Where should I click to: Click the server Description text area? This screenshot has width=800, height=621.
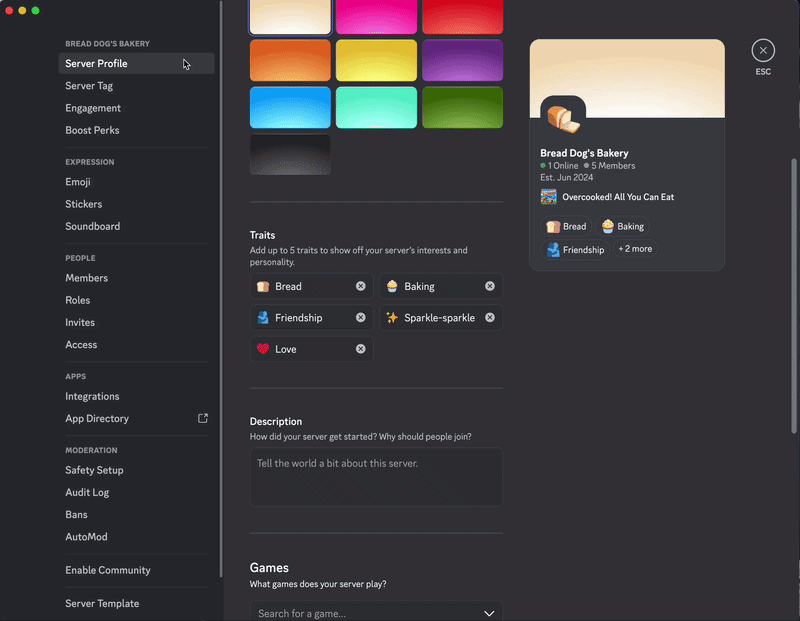376,477
